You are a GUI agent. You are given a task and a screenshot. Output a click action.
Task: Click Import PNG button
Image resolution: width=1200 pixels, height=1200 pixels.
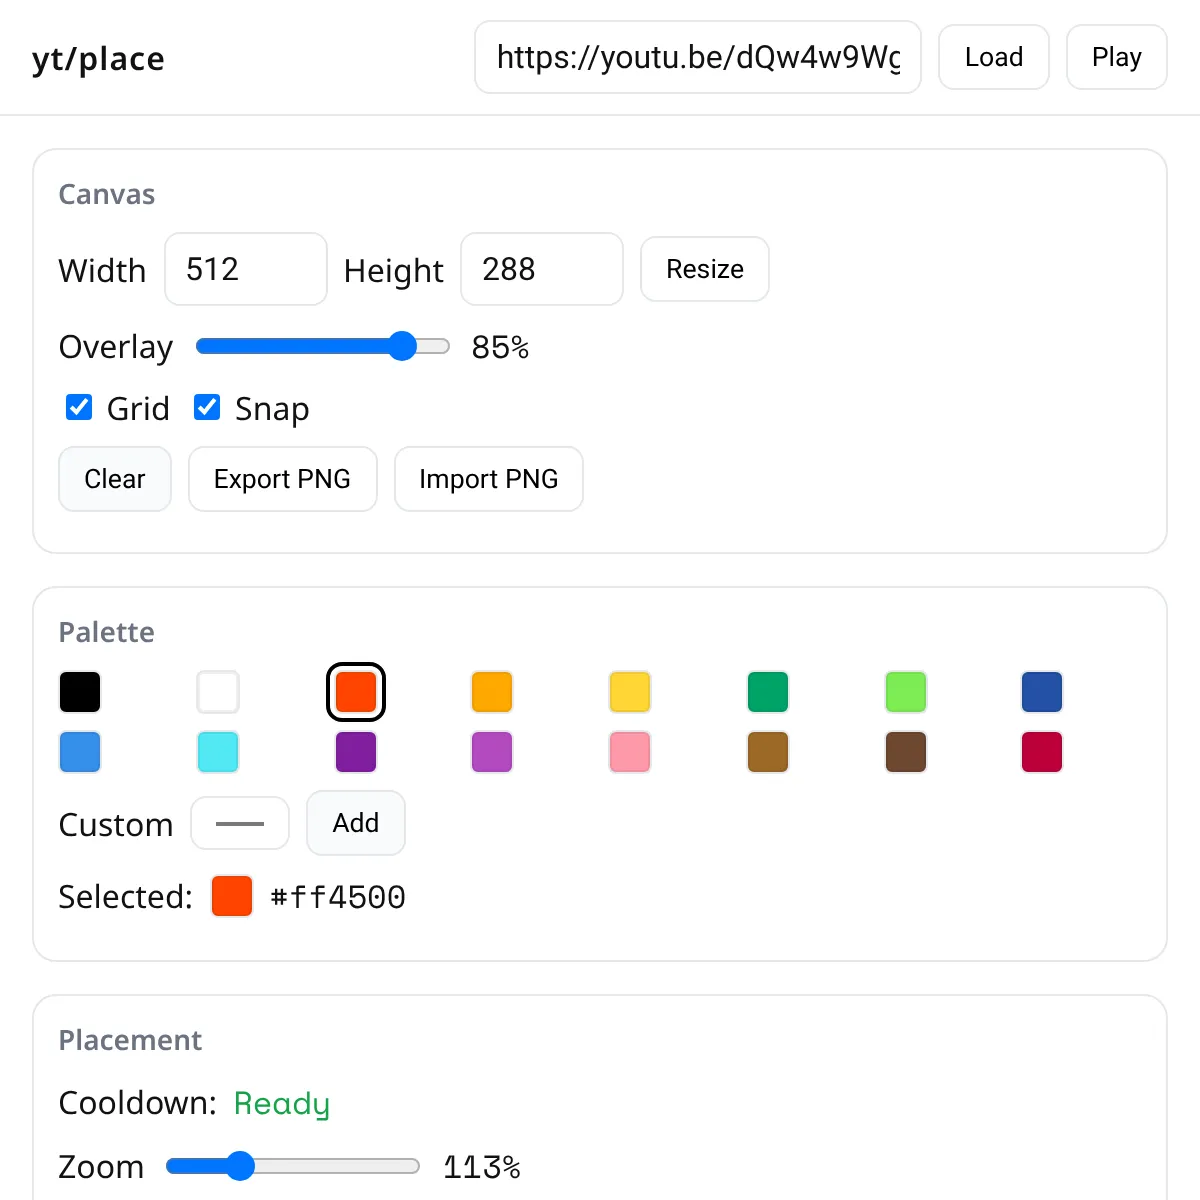pos(489,479)
